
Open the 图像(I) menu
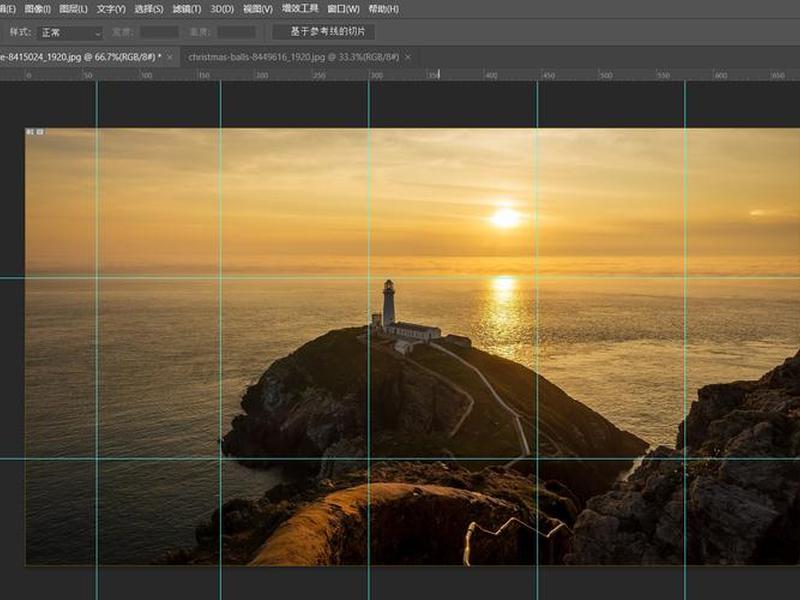37,9
